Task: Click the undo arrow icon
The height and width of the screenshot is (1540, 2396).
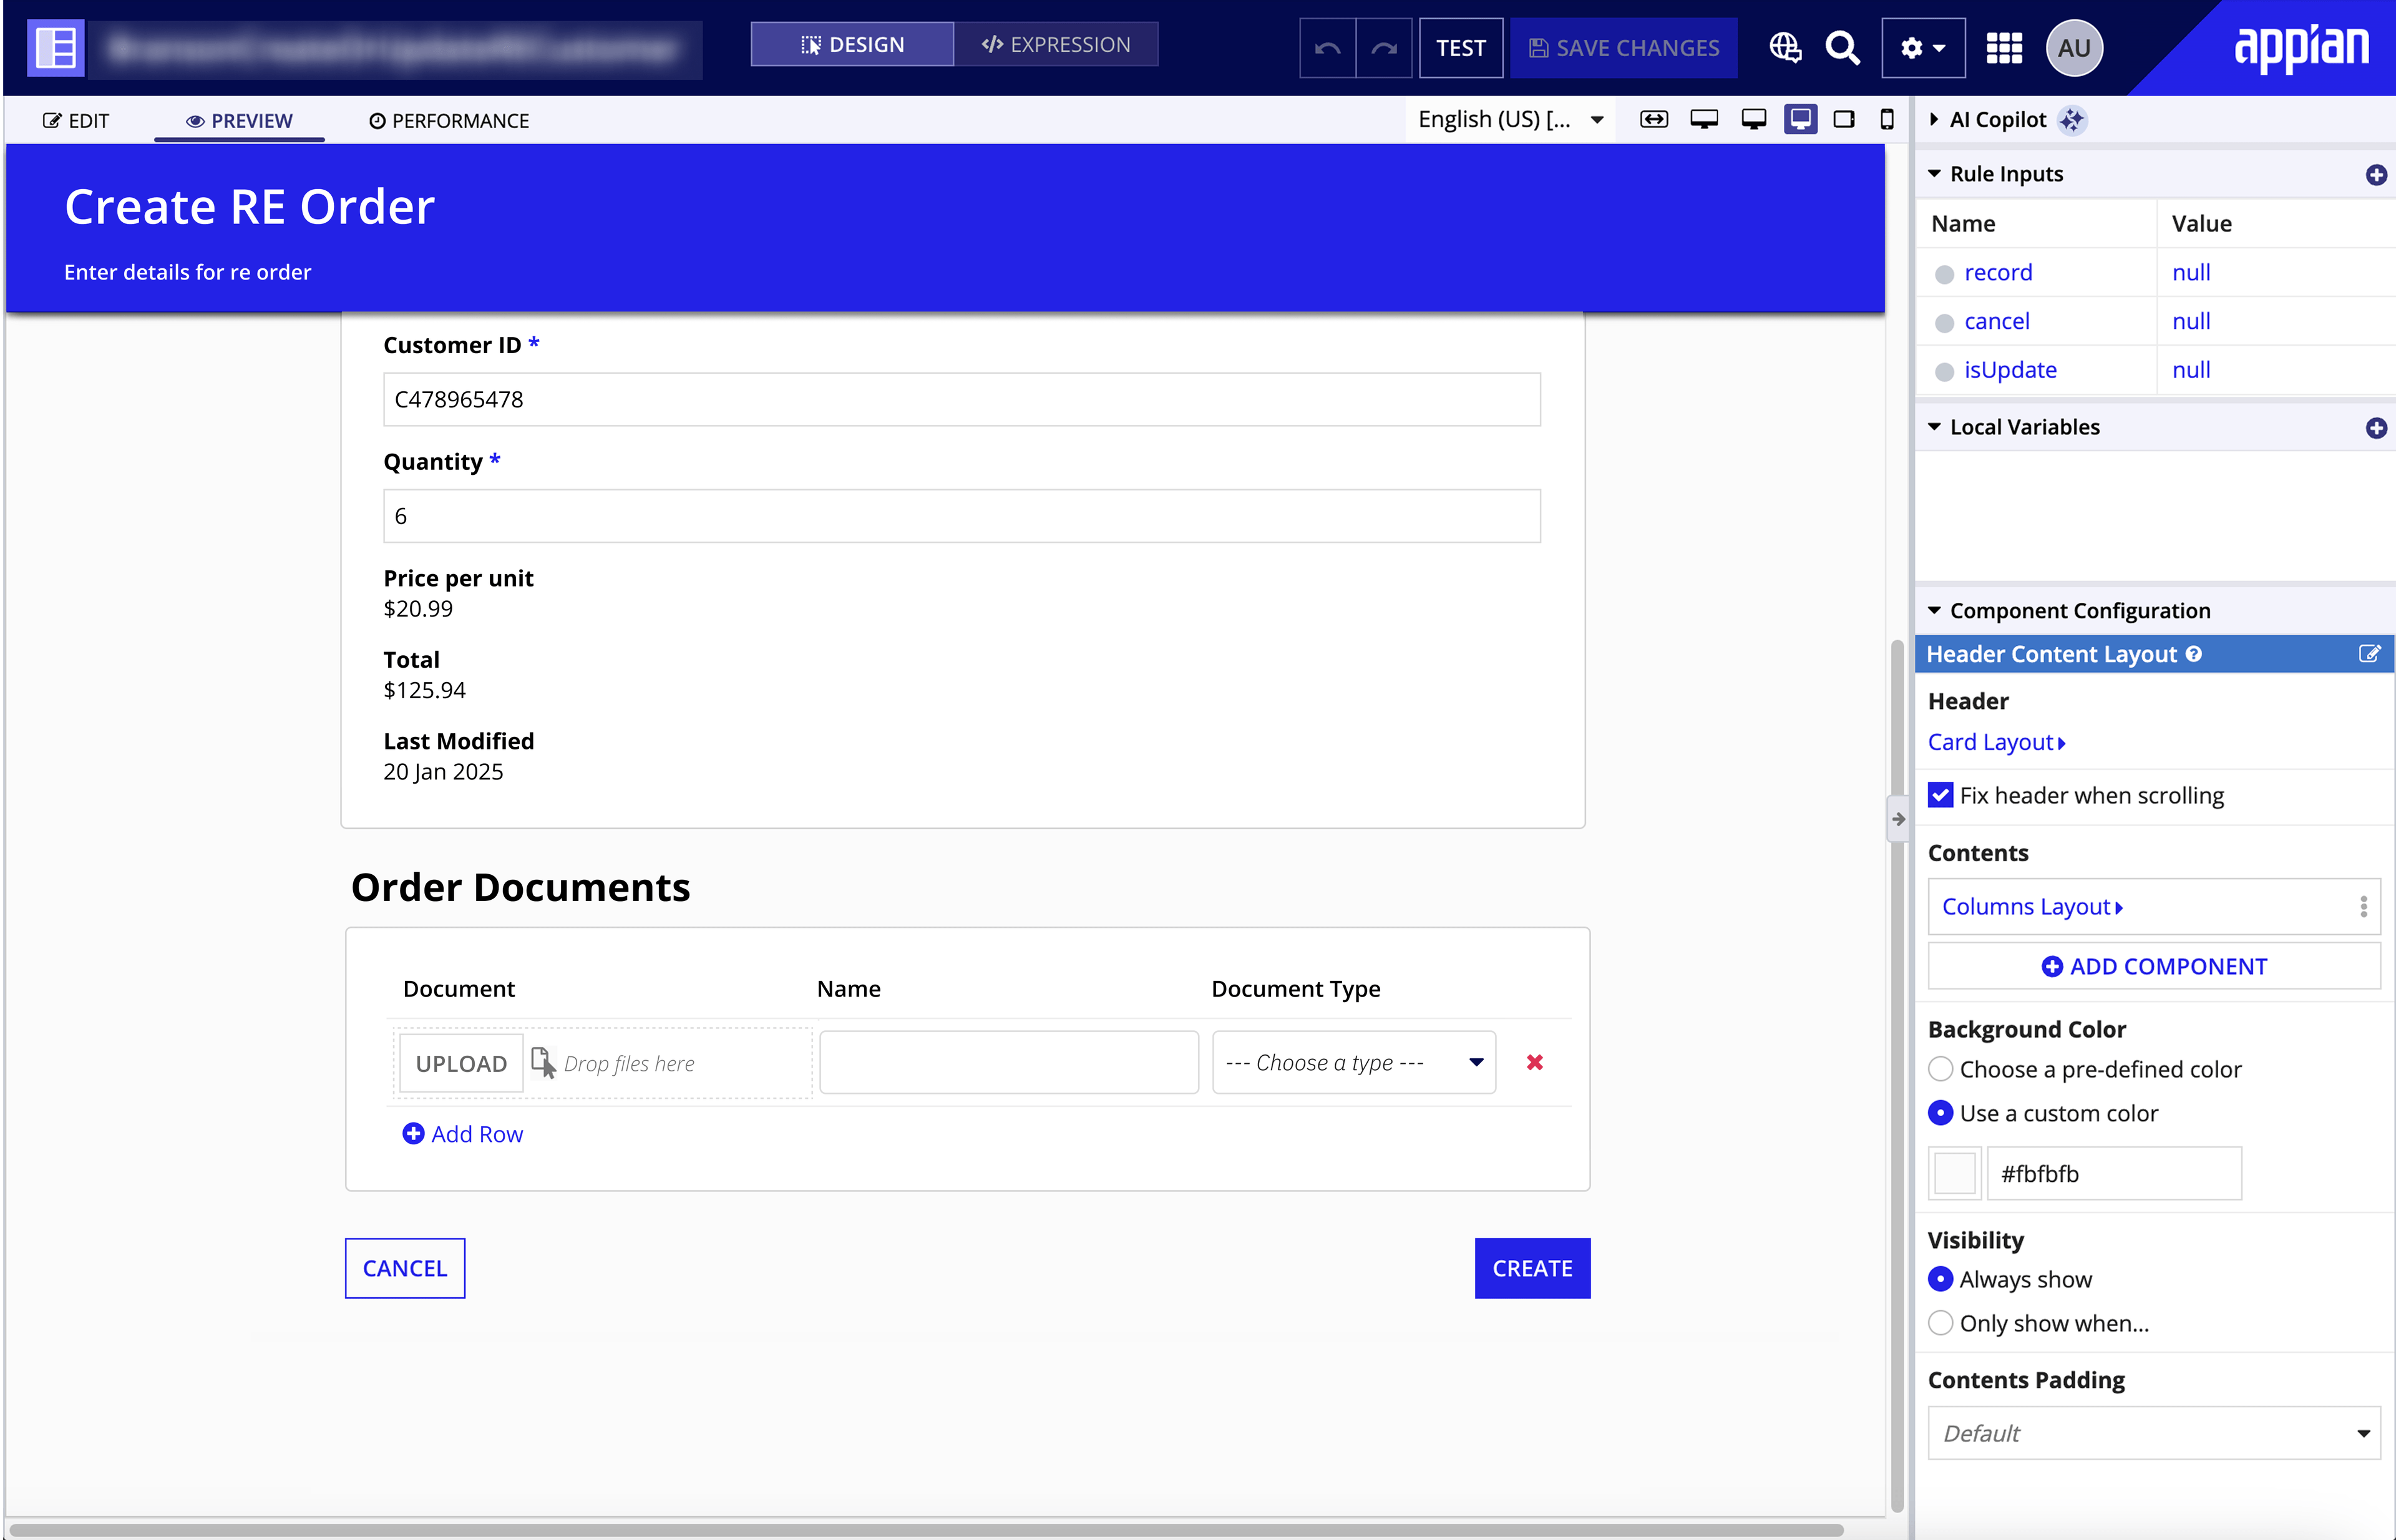Action: point(1327,48)
